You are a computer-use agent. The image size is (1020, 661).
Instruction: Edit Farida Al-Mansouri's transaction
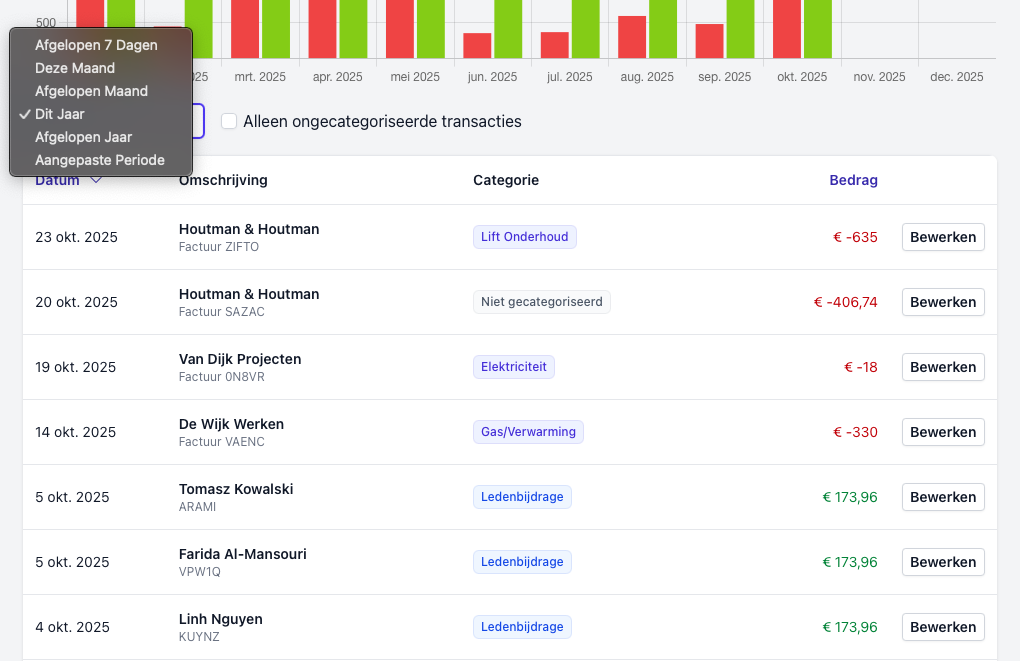point(943,562)
